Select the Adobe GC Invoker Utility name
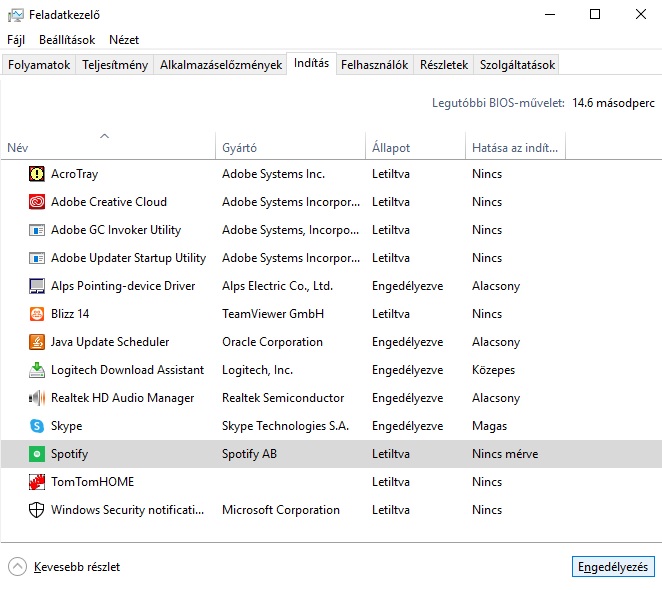 116,230
